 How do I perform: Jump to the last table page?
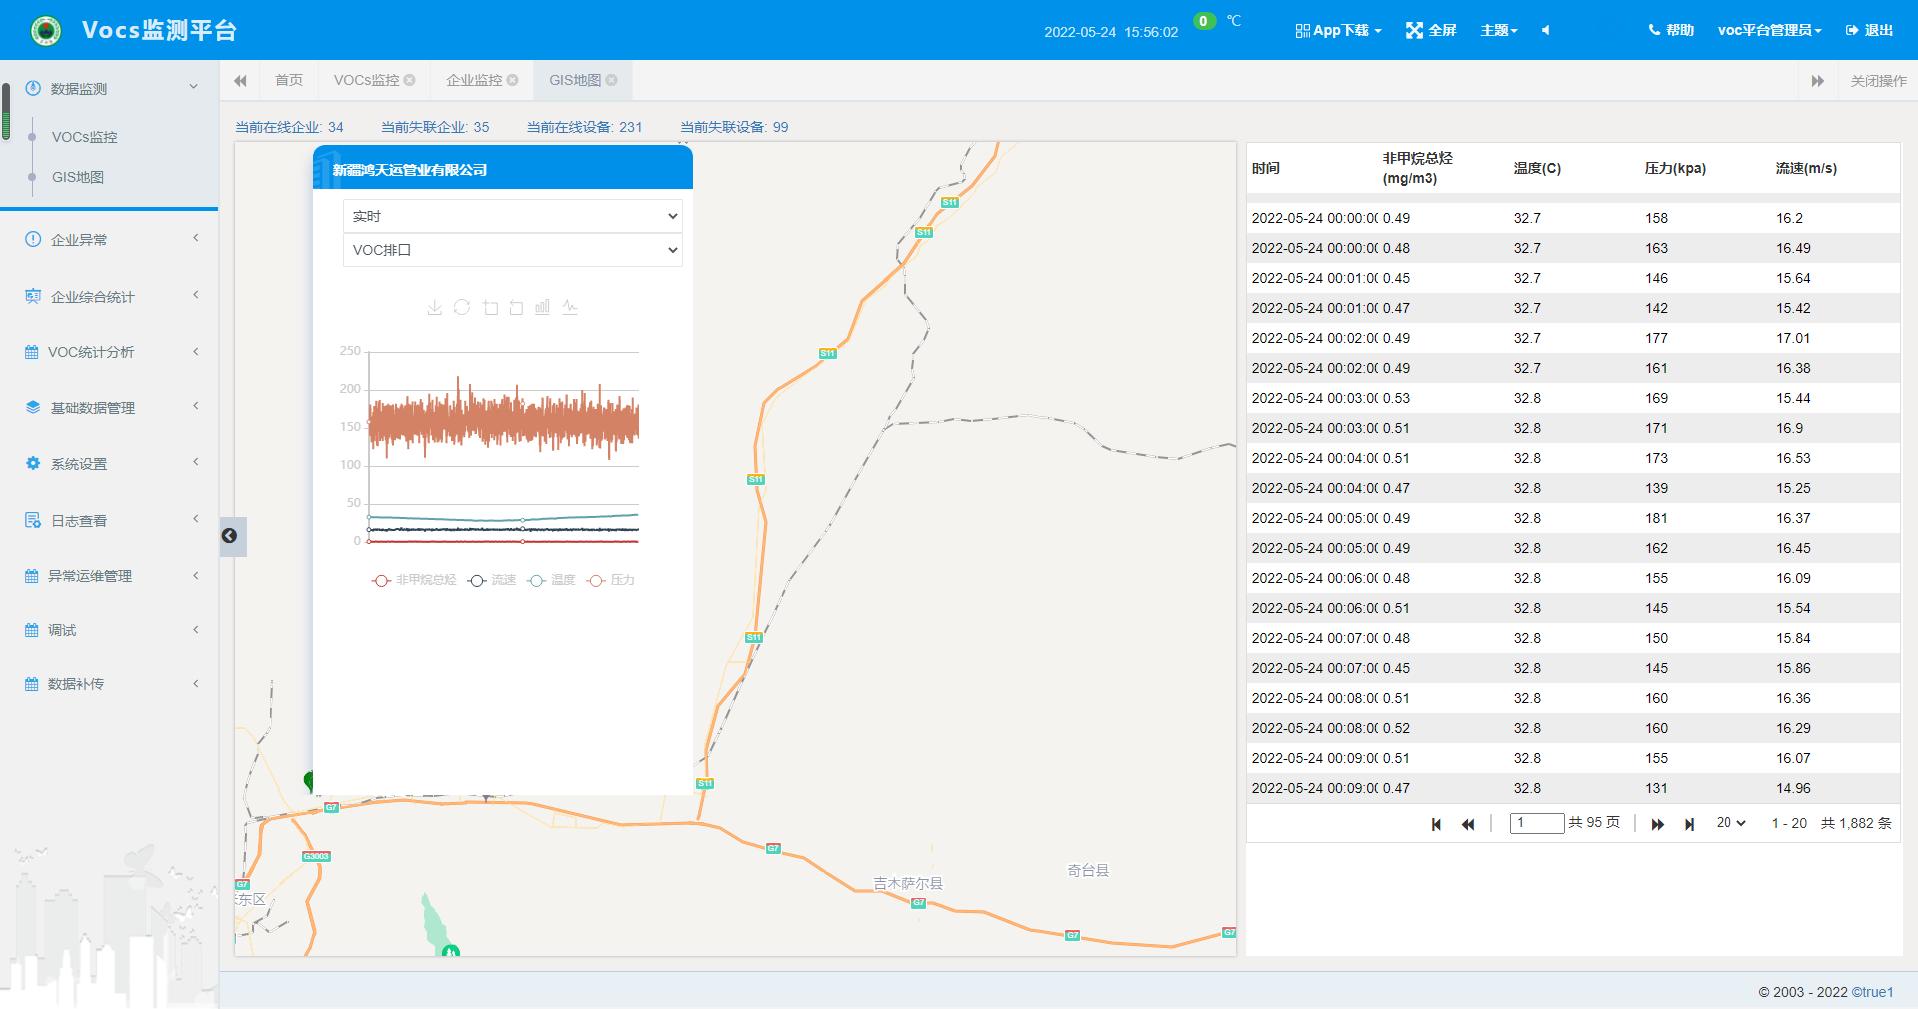tap(1689, 824)
